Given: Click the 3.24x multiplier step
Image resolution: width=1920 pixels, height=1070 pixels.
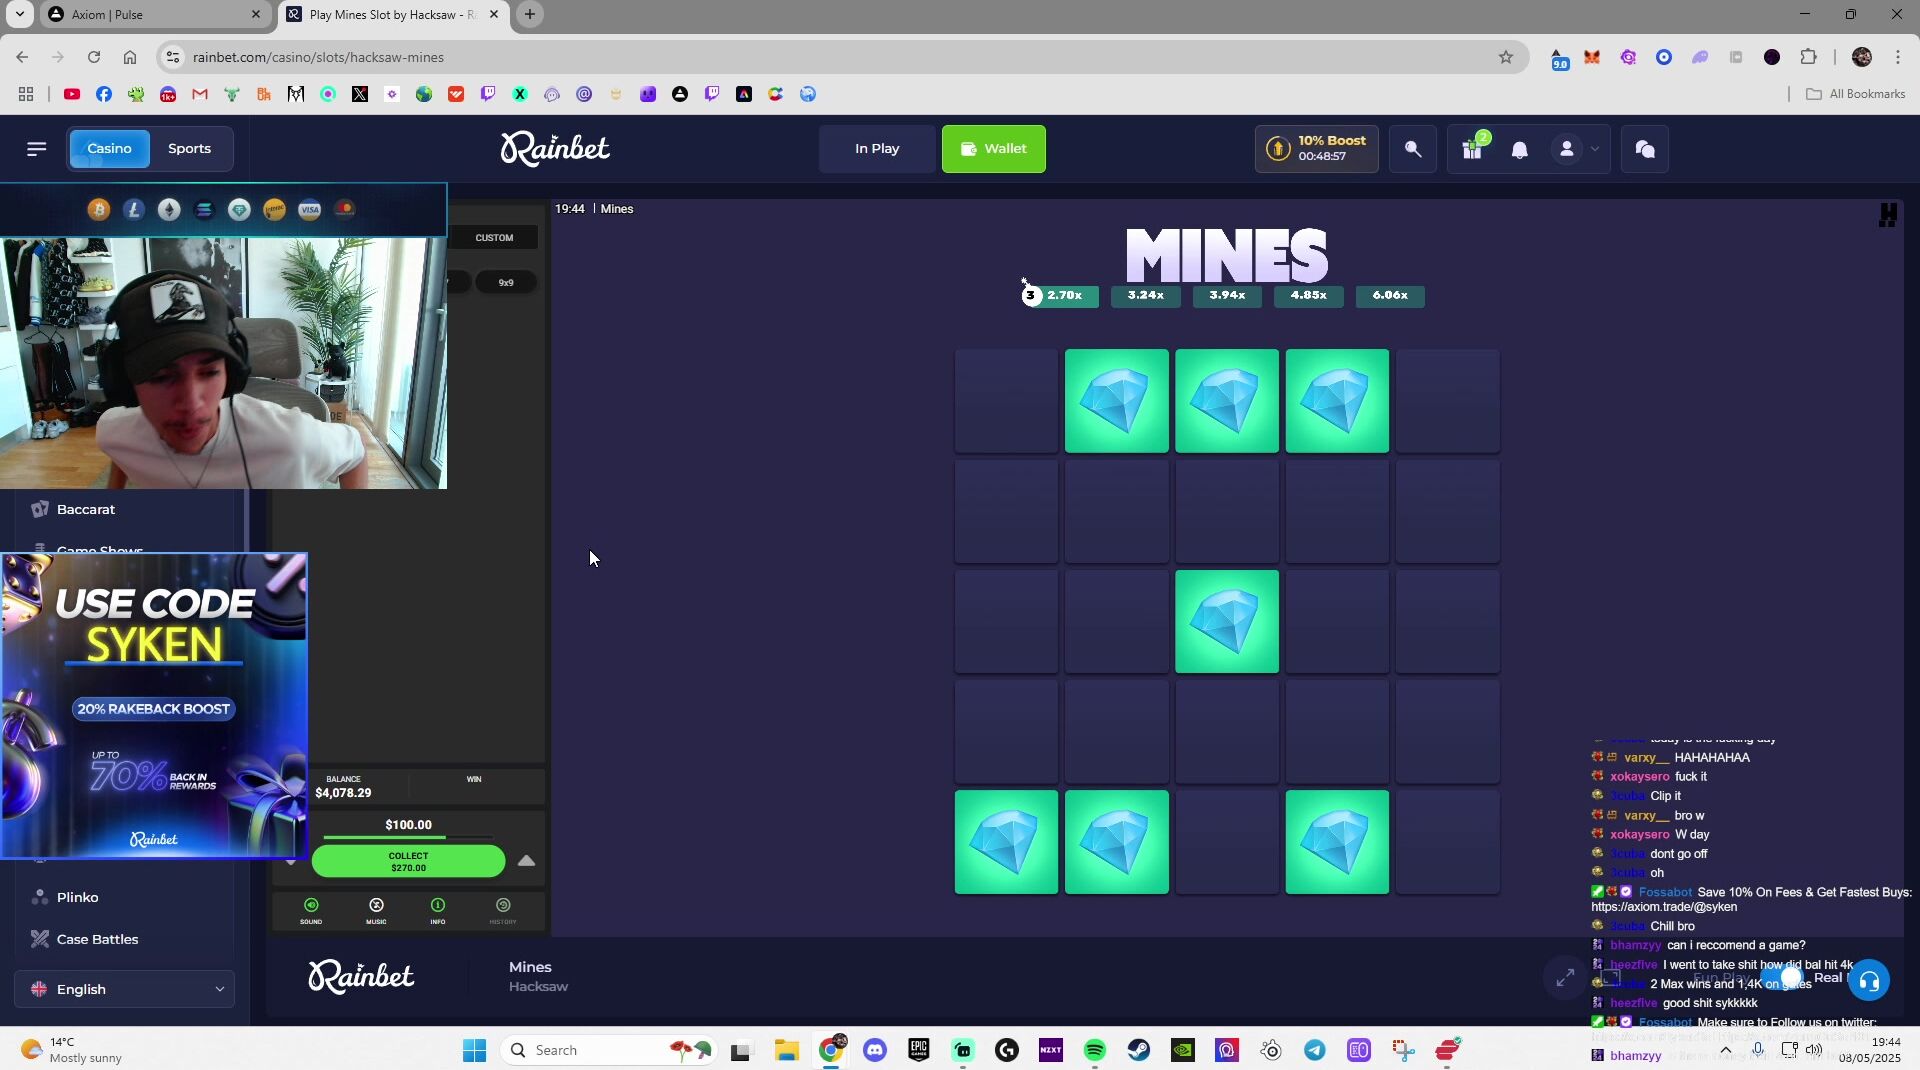Looking at the screenshot, I should pyautogui.click(x=1145, y=296).
